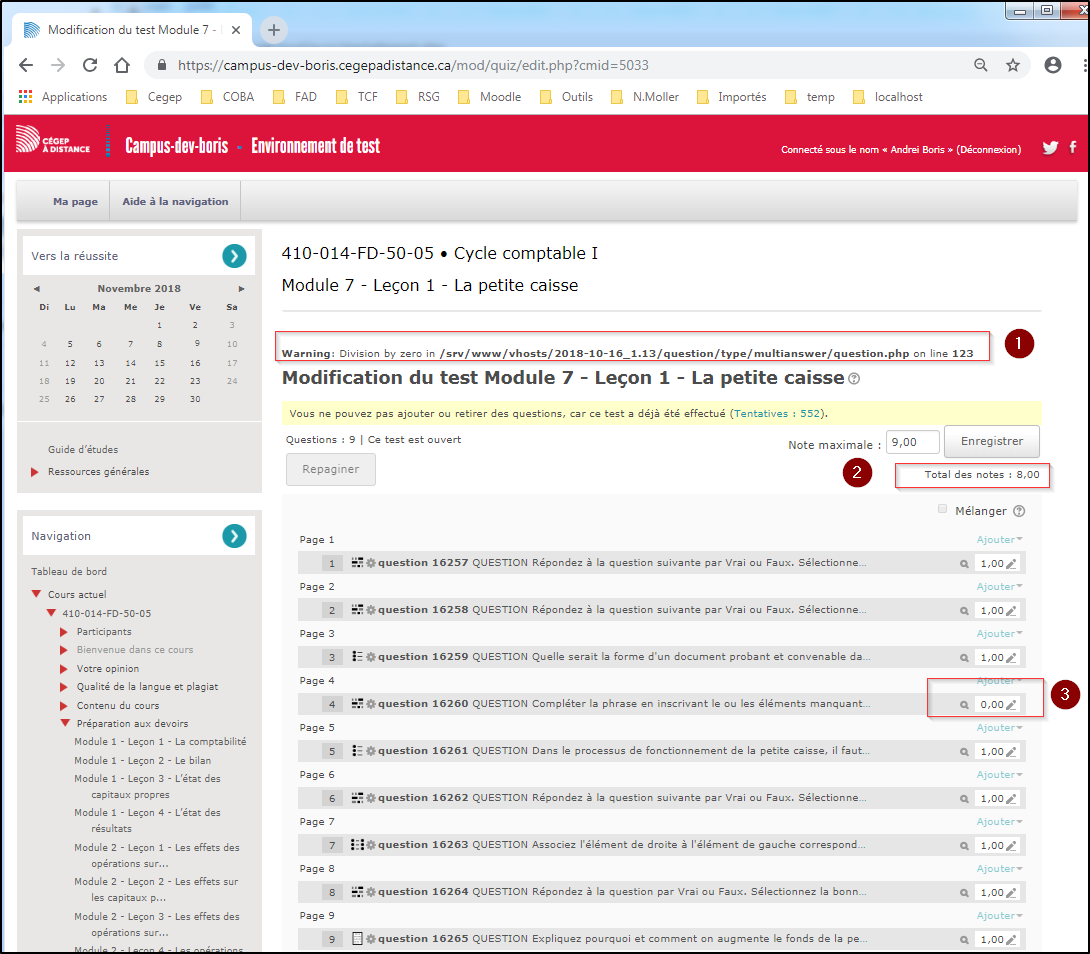
Task: Collapse the Préparation aux devoirs tree node
Action: 65,723
